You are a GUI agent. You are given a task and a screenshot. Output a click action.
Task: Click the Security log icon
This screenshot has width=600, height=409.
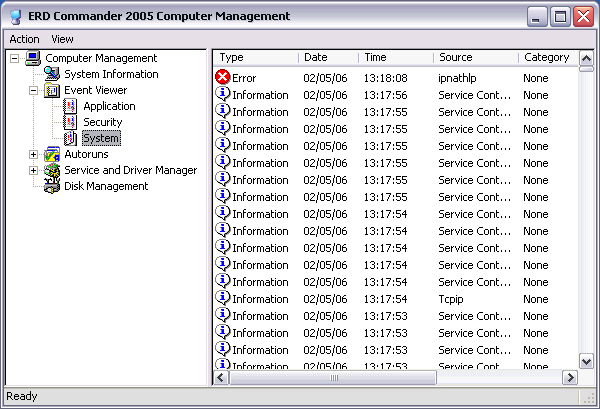[70, 122]
